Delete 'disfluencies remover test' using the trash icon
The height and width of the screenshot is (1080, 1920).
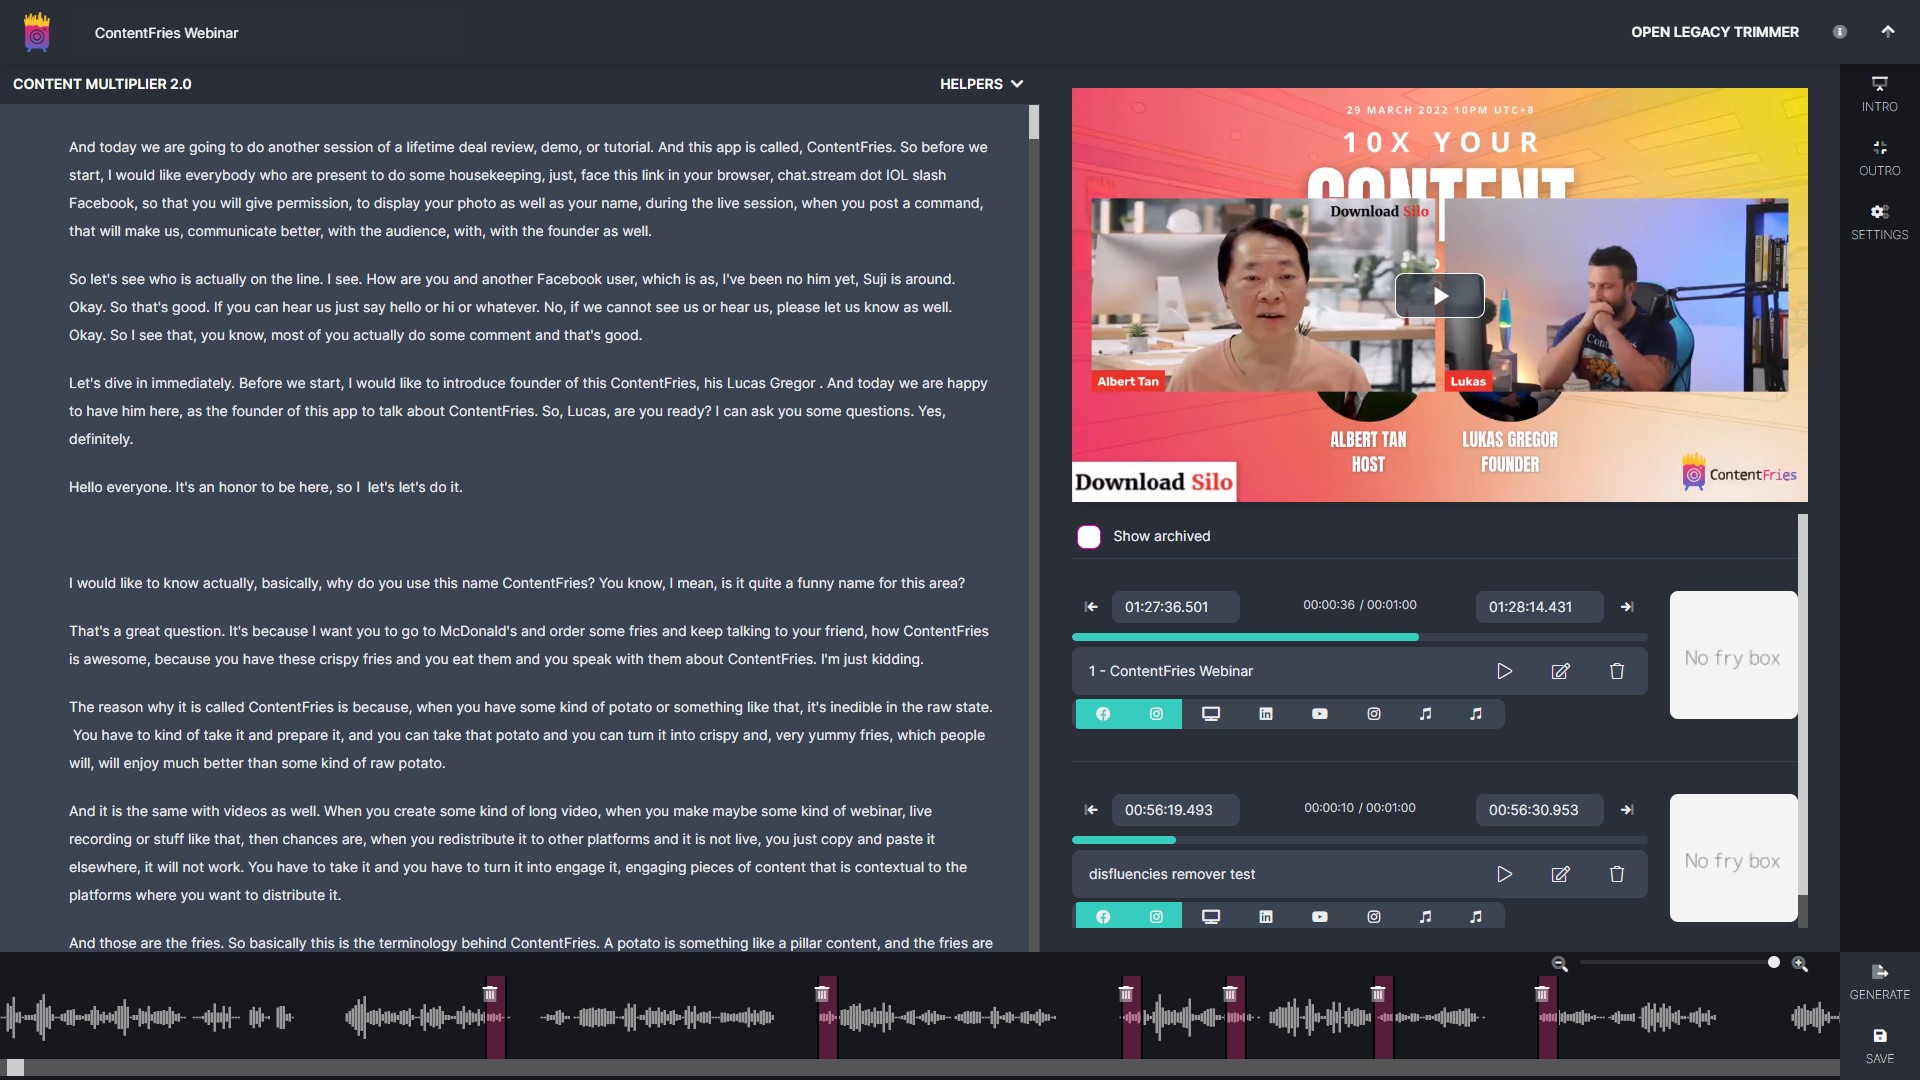coord(1616,874)
